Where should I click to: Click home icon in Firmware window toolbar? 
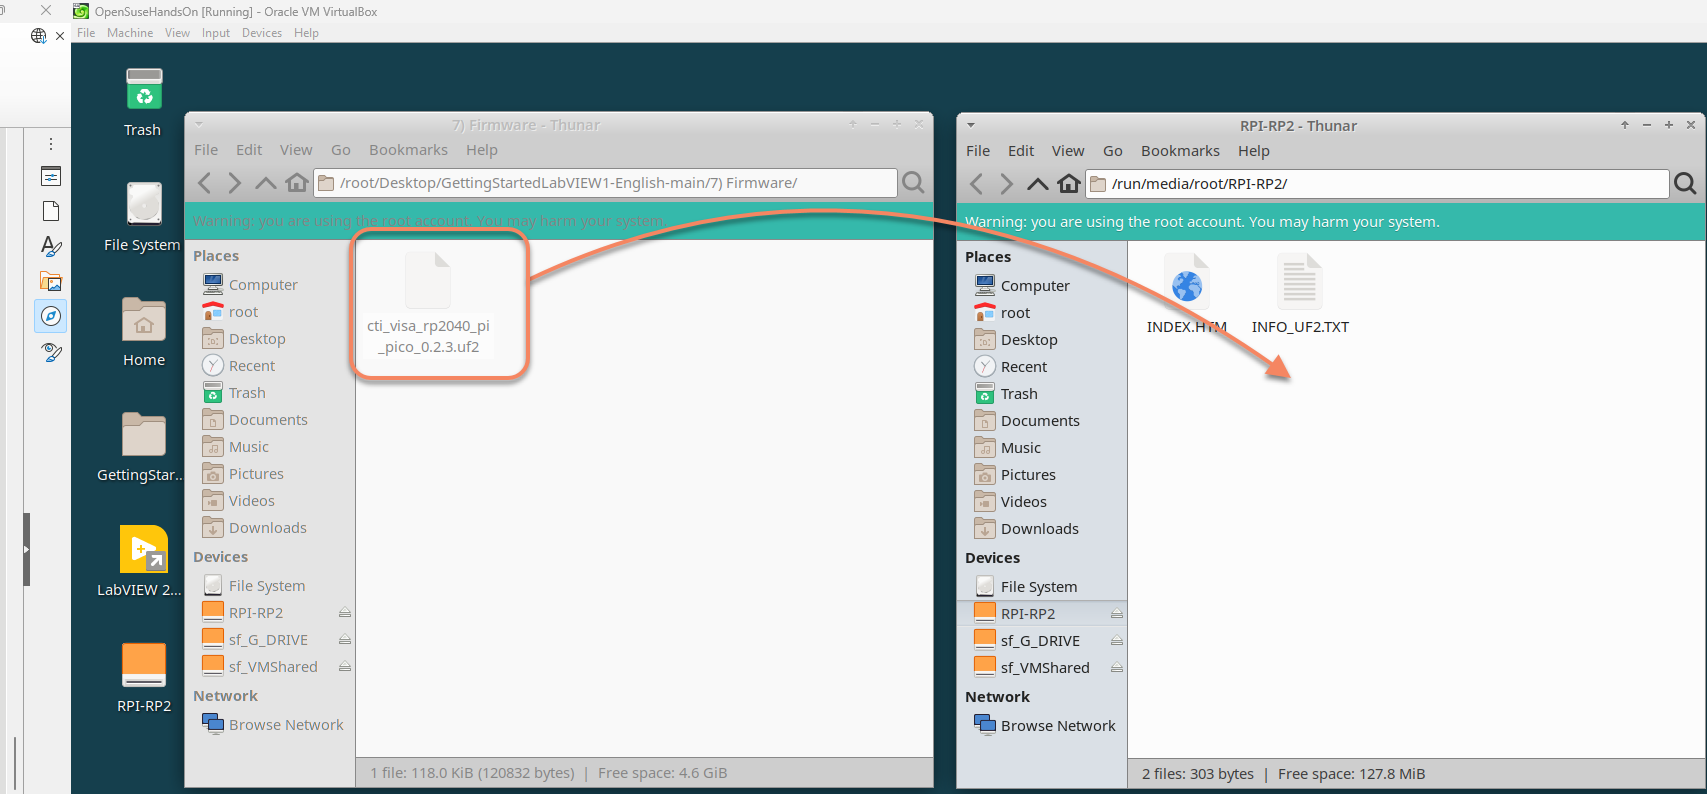(297, 183)
